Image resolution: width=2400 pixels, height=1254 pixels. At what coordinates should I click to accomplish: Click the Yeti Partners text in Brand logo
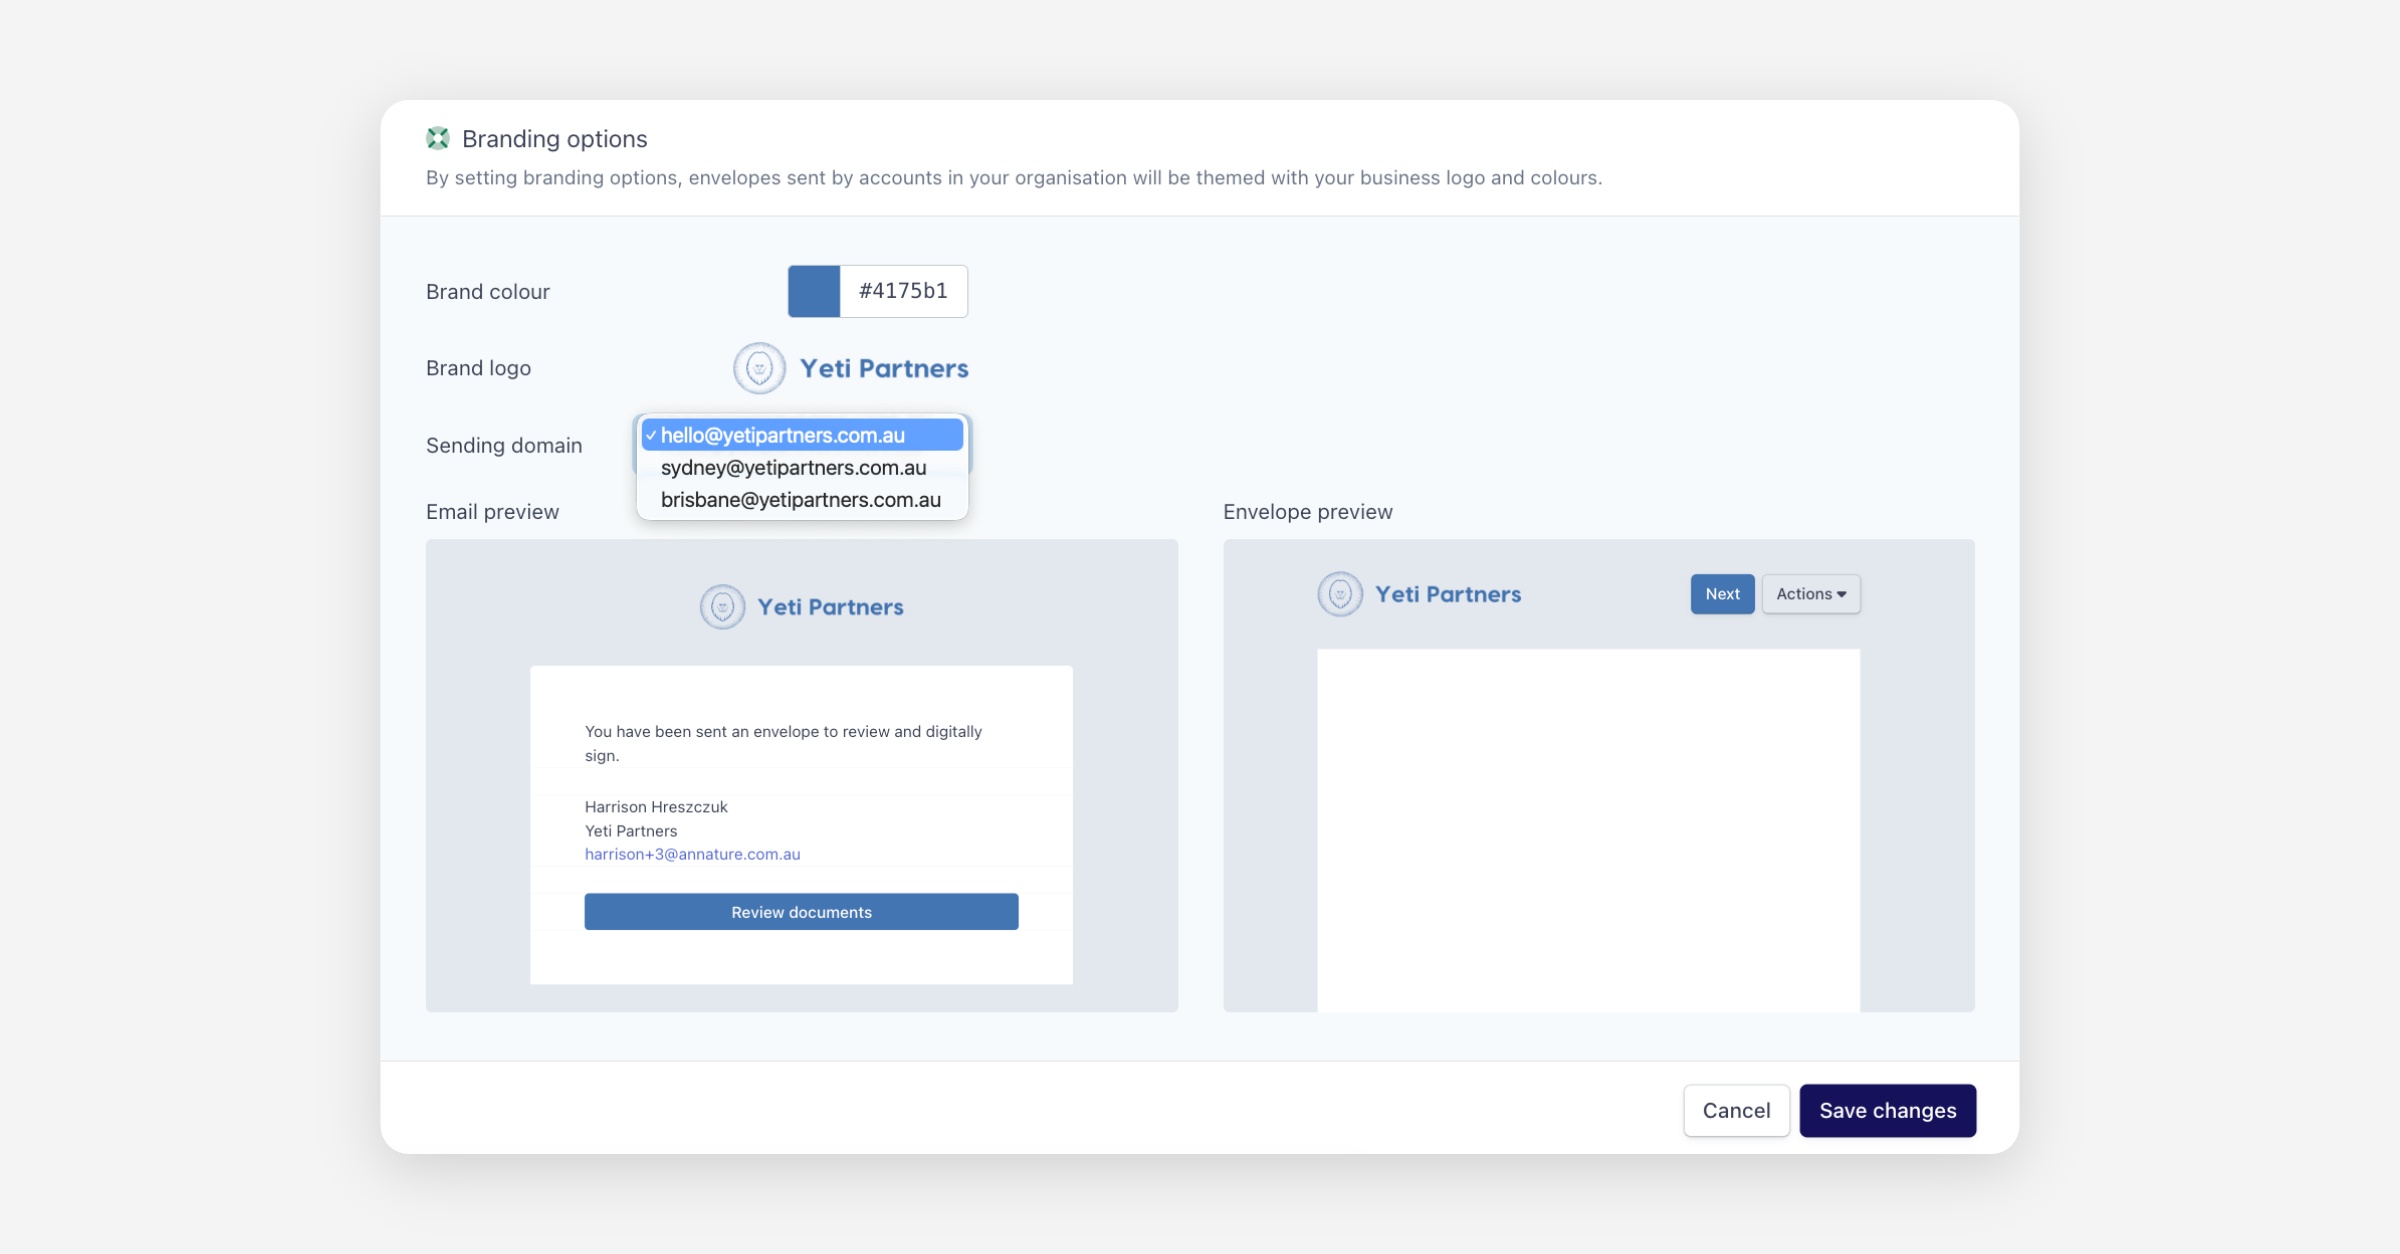coord(884,368)
